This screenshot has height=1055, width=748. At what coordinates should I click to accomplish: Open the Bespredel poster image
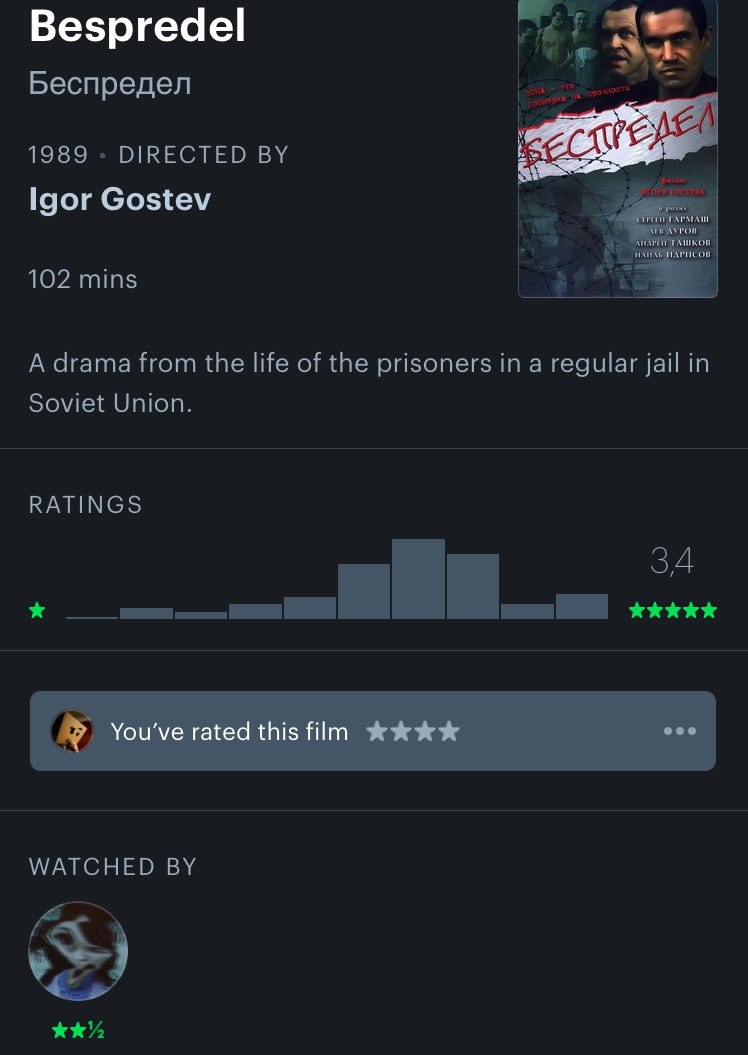click(x=618, y=149)
